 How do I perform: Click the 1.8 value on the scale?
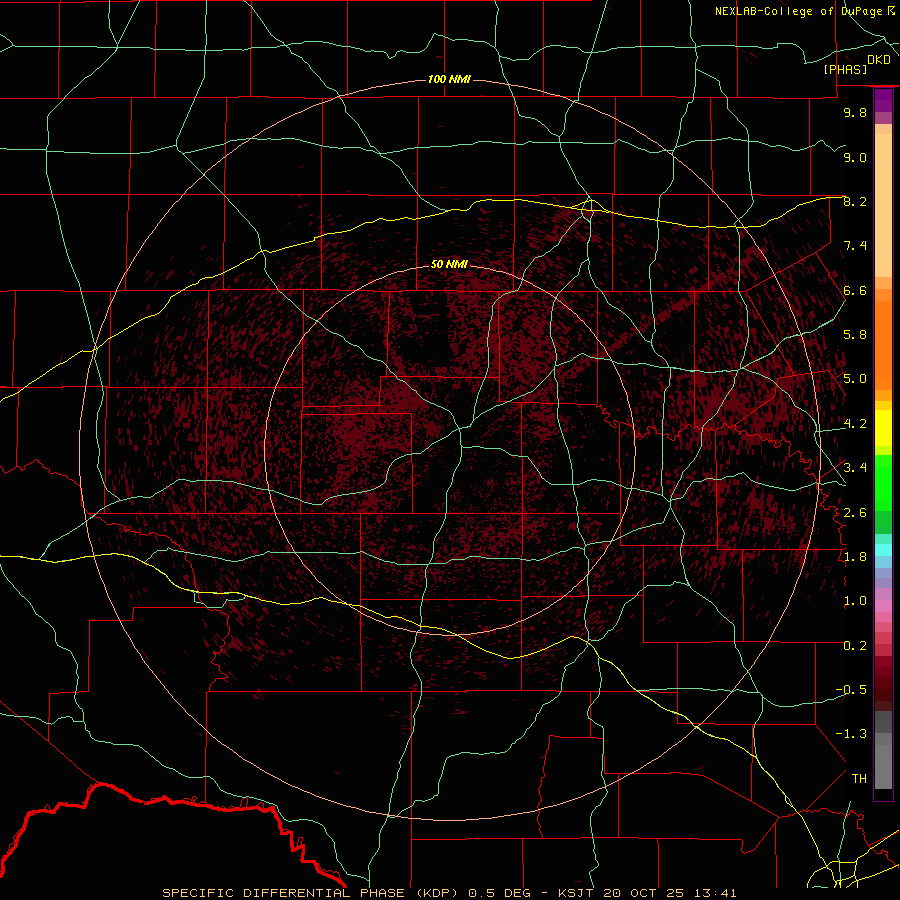coord(855,557)
